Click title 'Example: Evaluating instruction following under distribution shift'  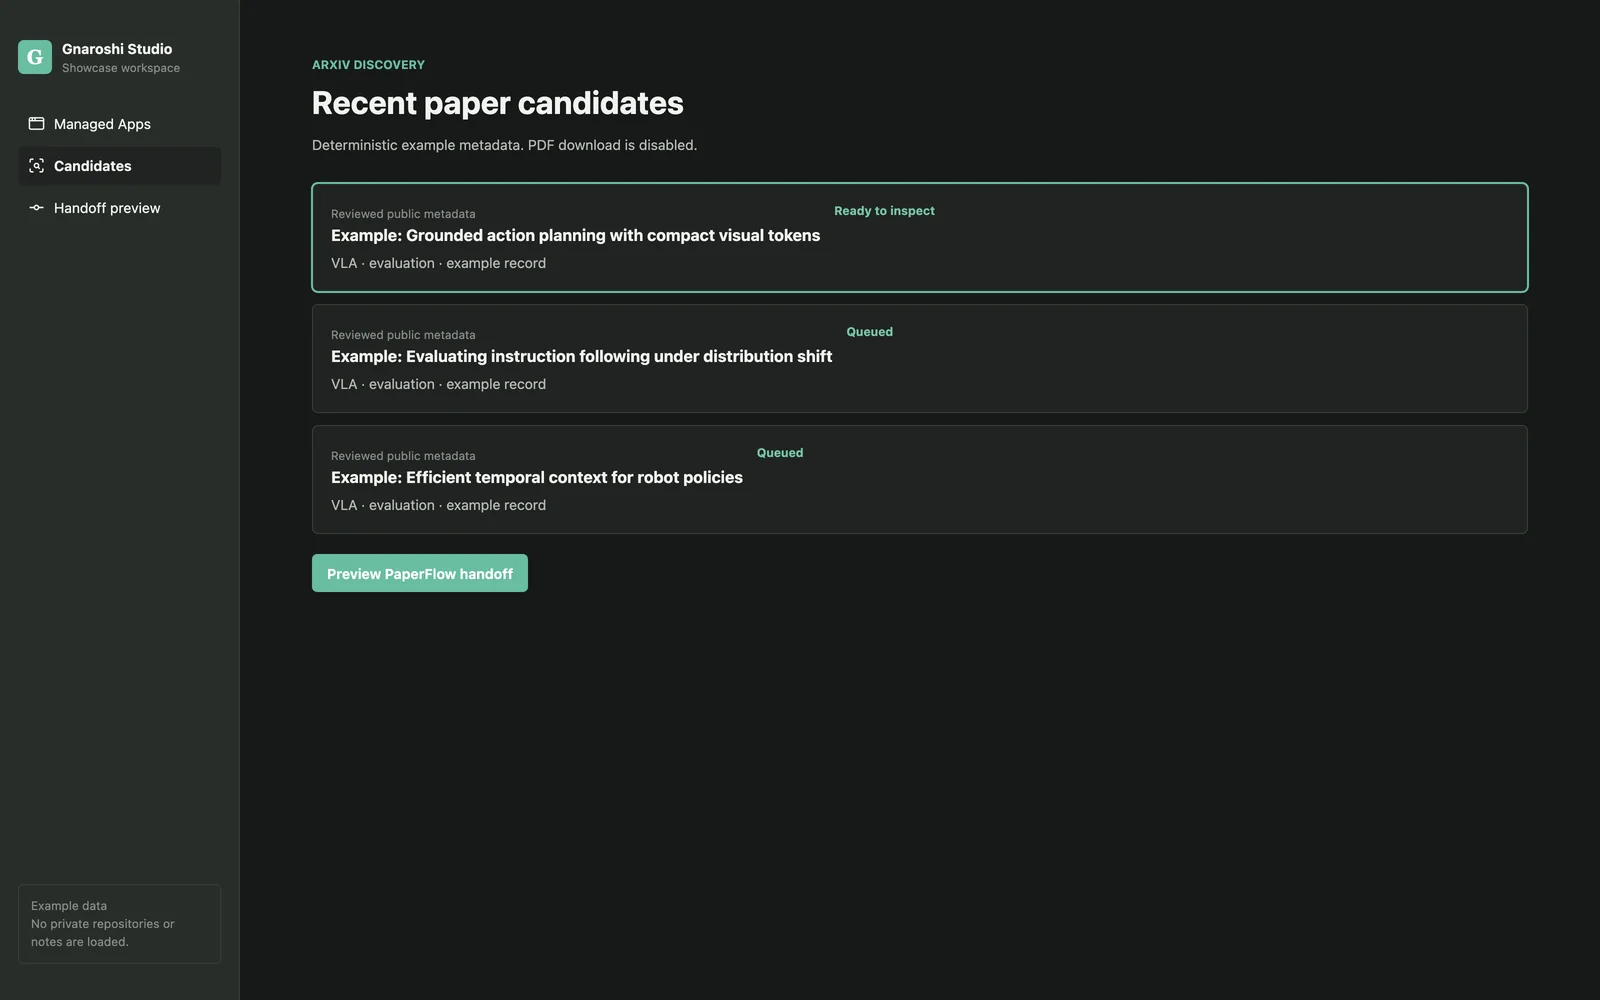click(x=581, y=356)
